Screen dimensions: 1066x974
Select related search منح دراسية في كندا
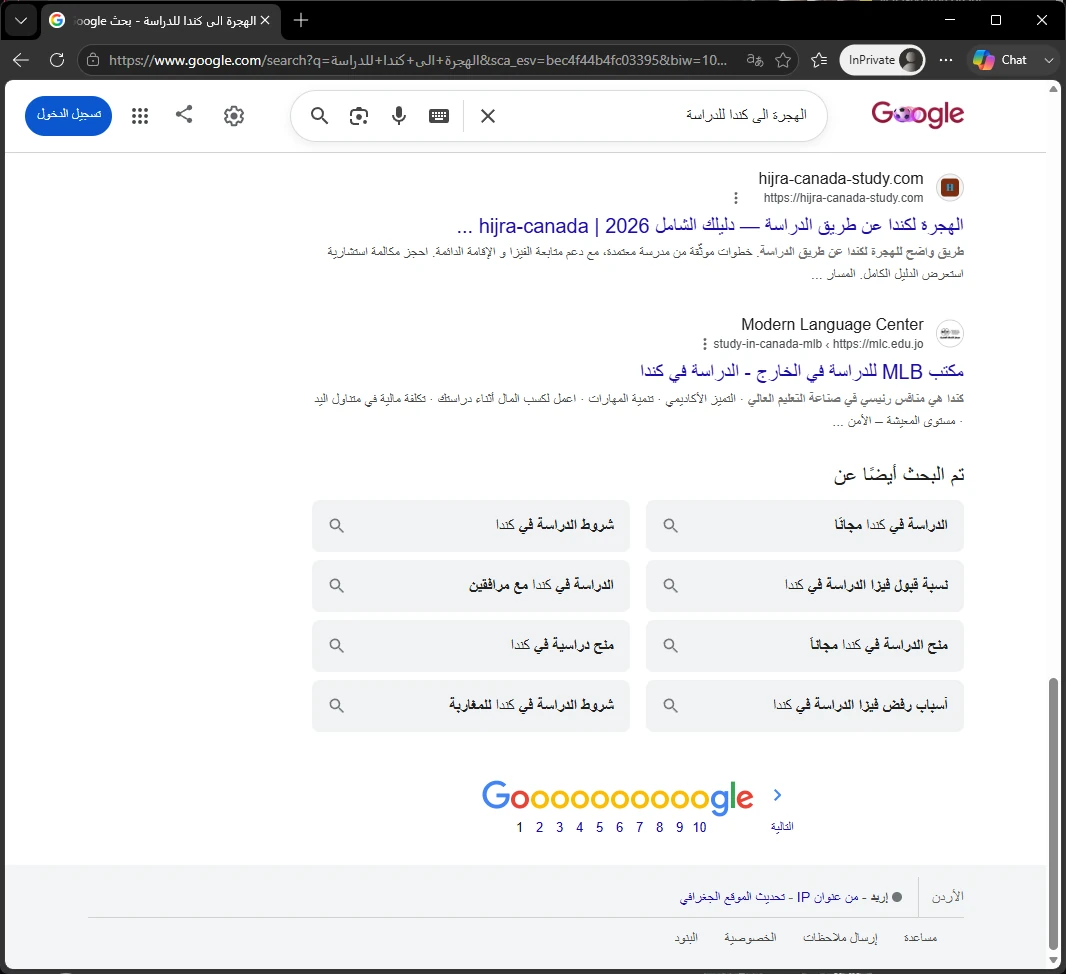470,646
